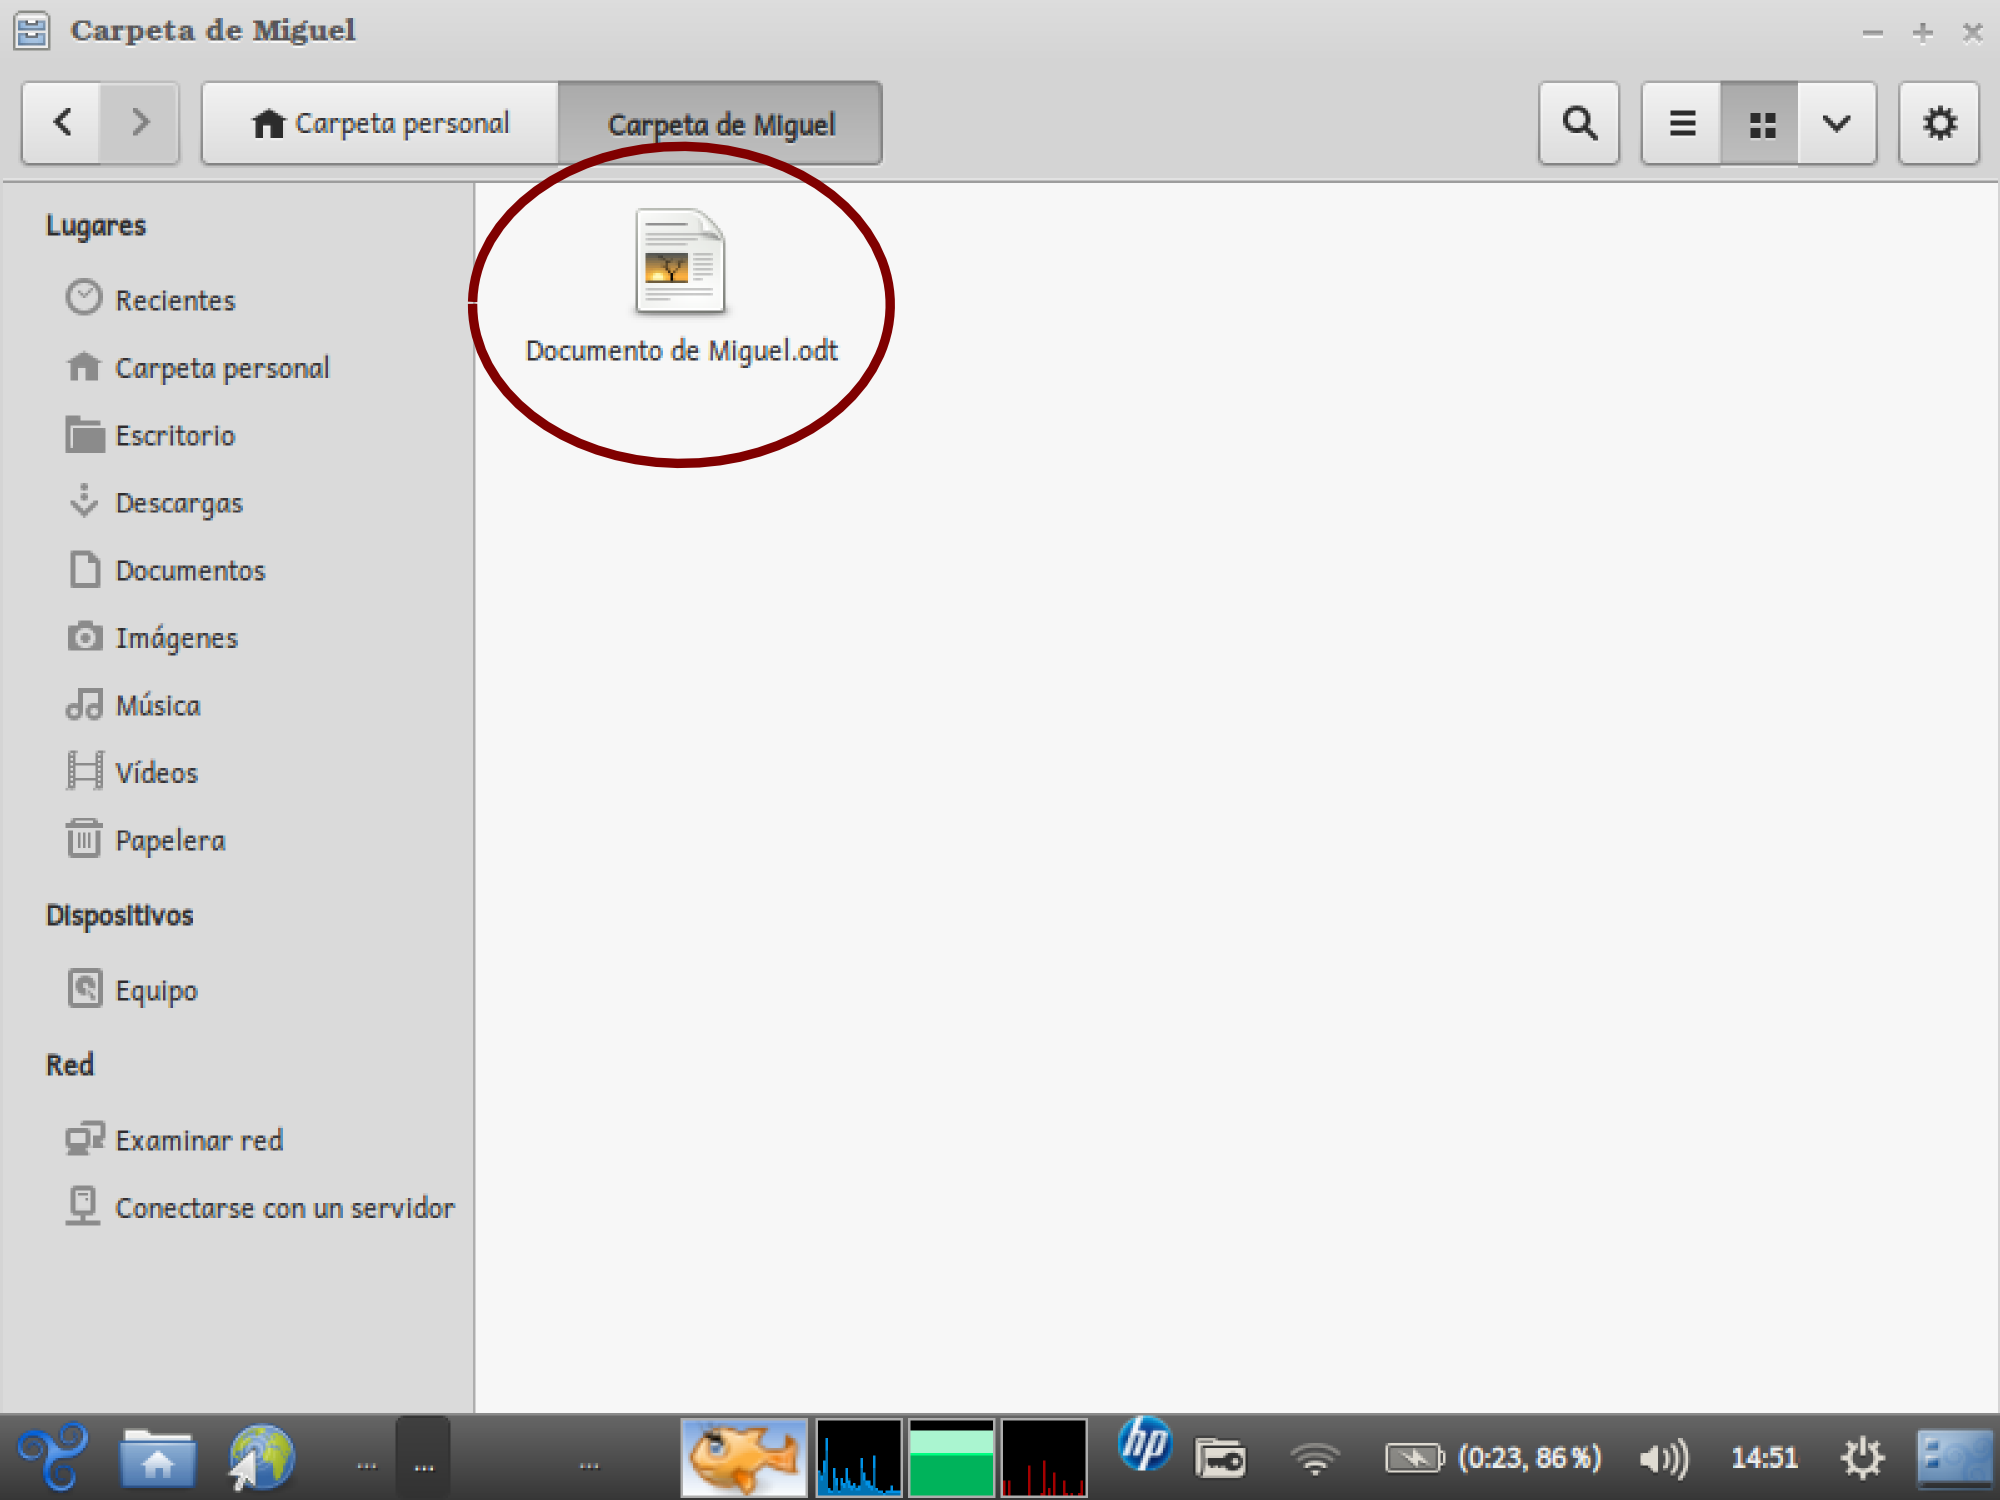Open the blue spiral start menu
The height and width of the screenshot is (1500, 2000).
tap(53, 1457)
